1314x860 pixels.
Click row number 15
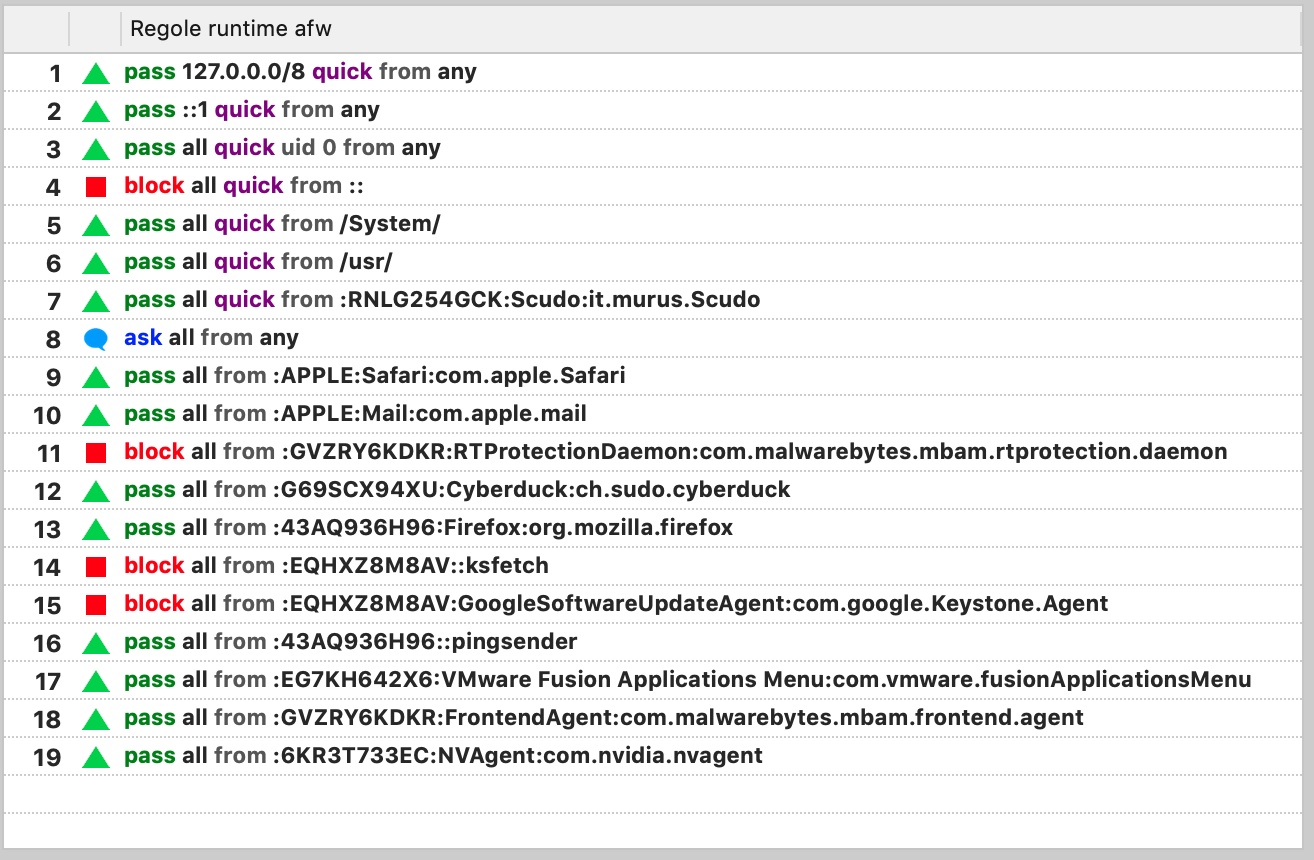click(x=48, y=606)
